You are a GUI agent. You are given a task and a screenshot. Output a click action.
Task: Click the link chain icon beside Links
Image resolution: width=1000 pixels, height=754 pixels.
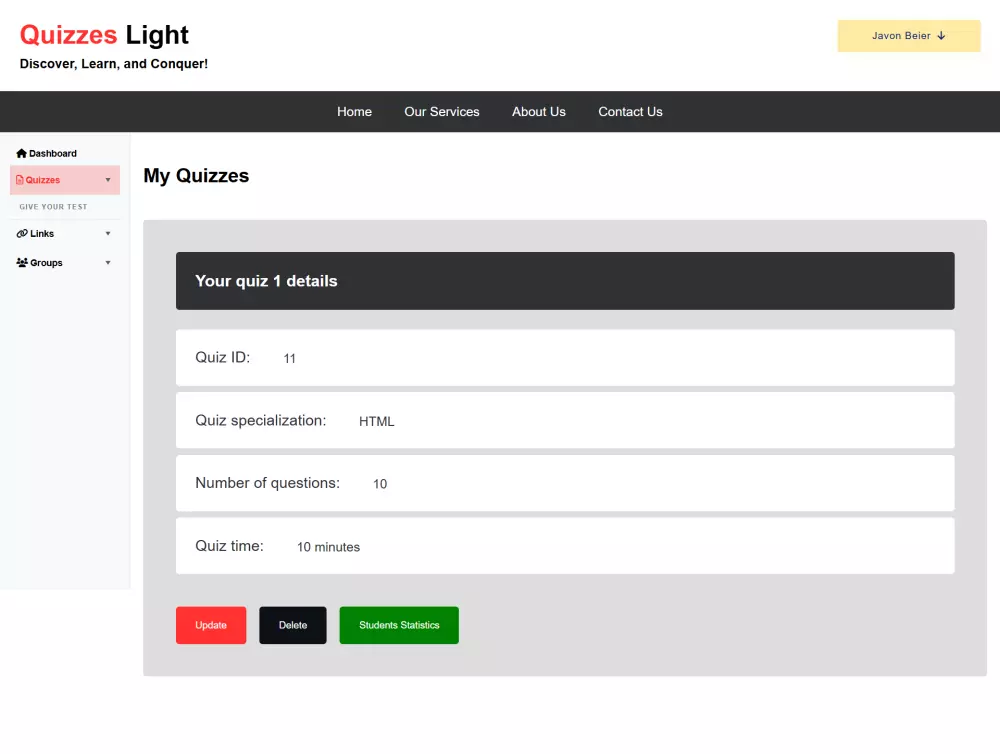click(21, 233)
